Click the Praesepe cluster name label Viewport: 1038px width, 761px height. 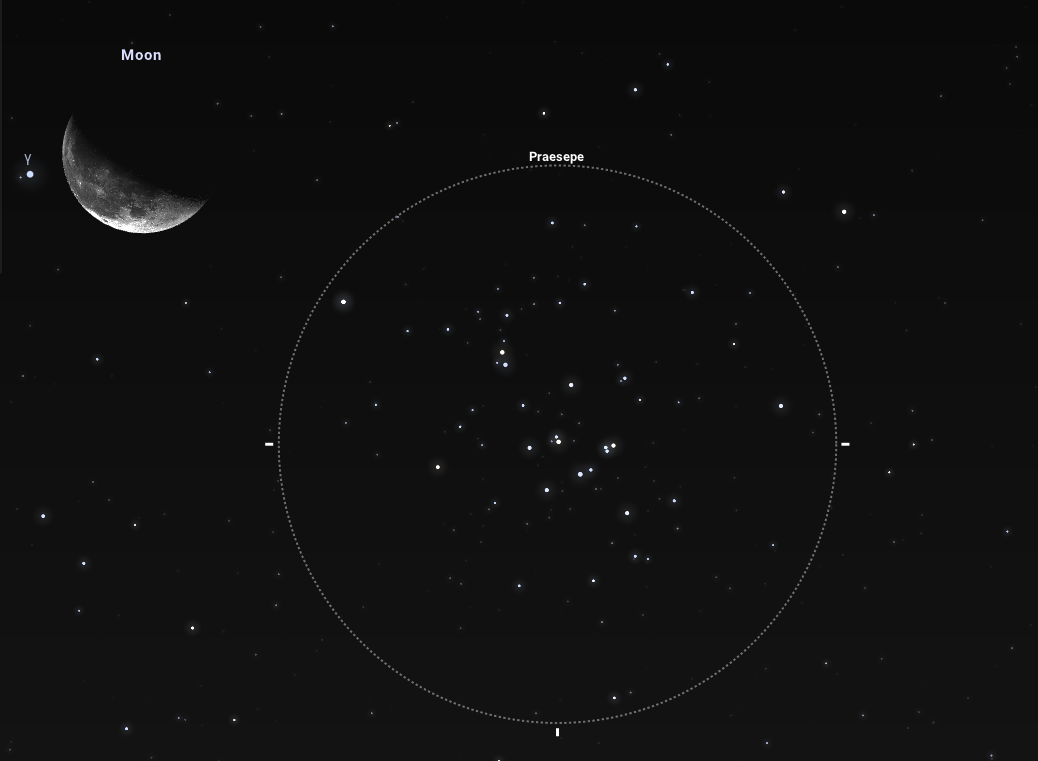coord(556,157)
